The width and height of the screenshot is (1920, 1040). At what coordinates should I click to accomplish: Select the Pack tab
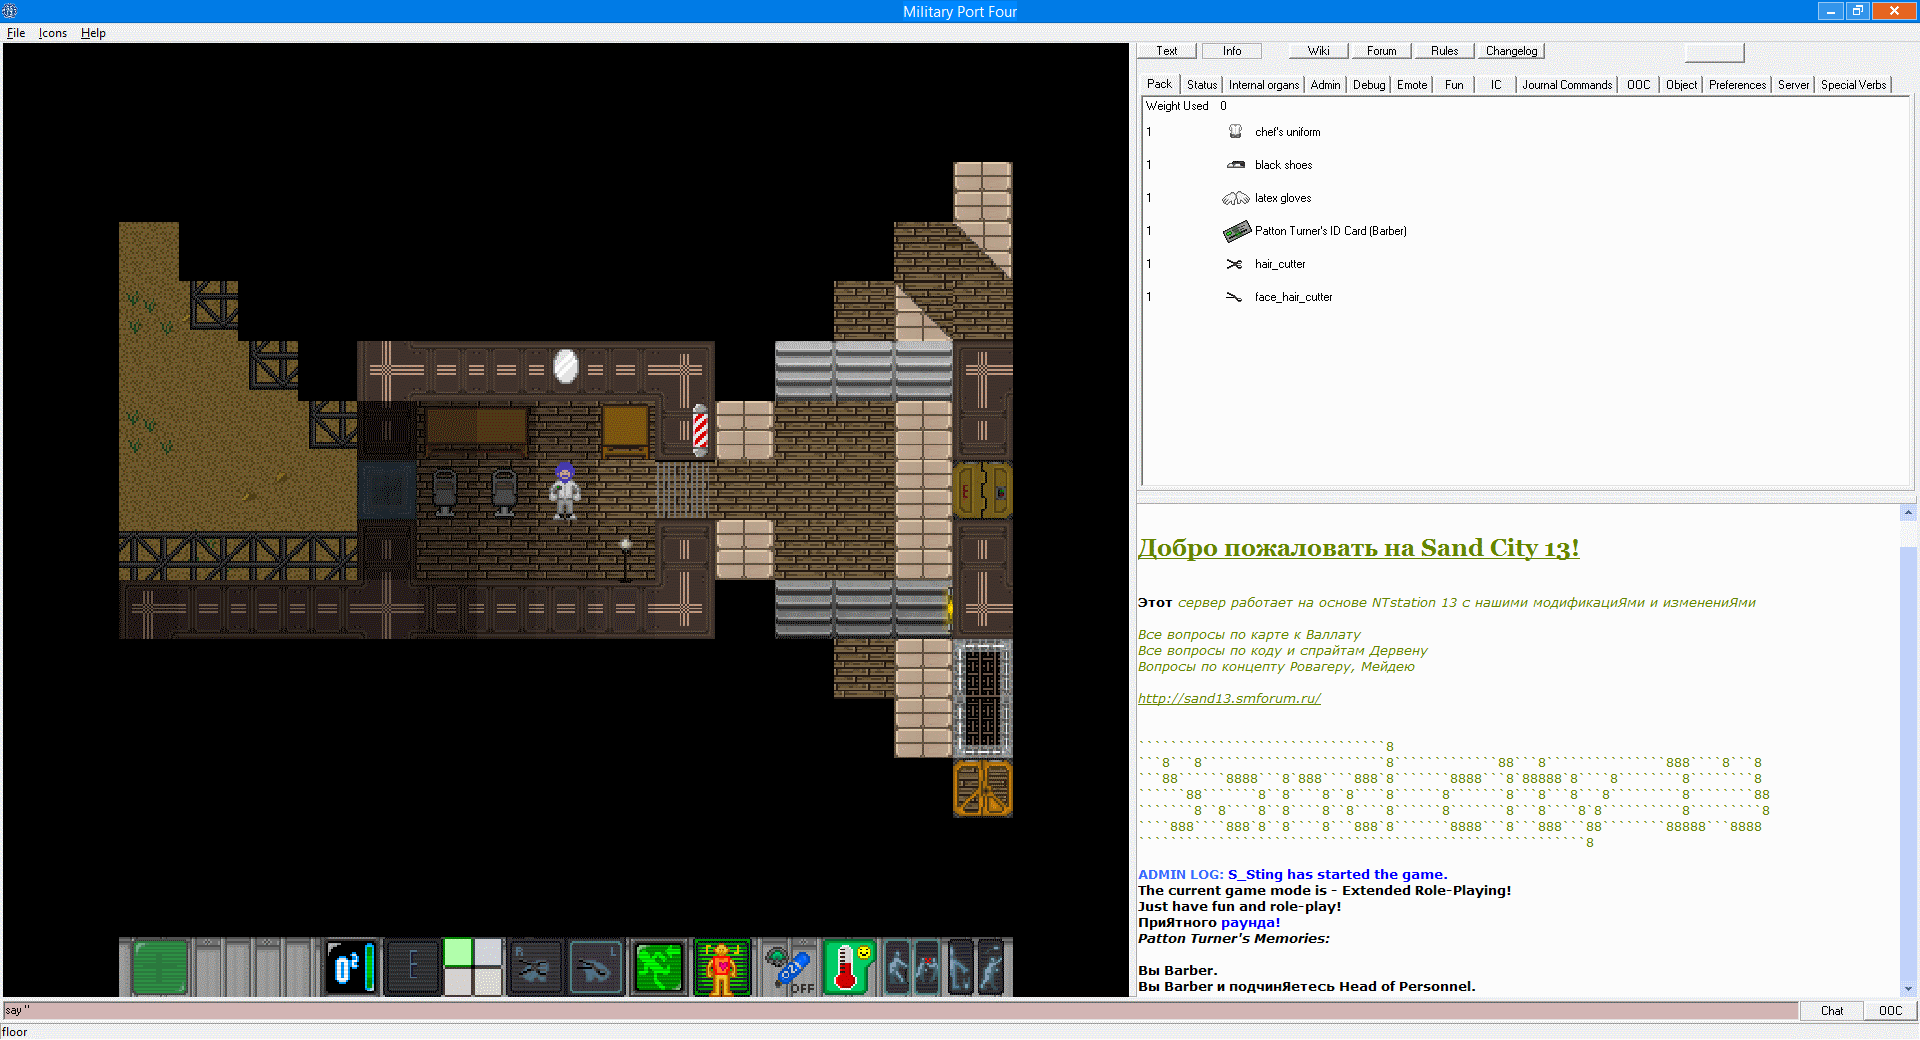pyautogui.click(x=1159, y=84)
